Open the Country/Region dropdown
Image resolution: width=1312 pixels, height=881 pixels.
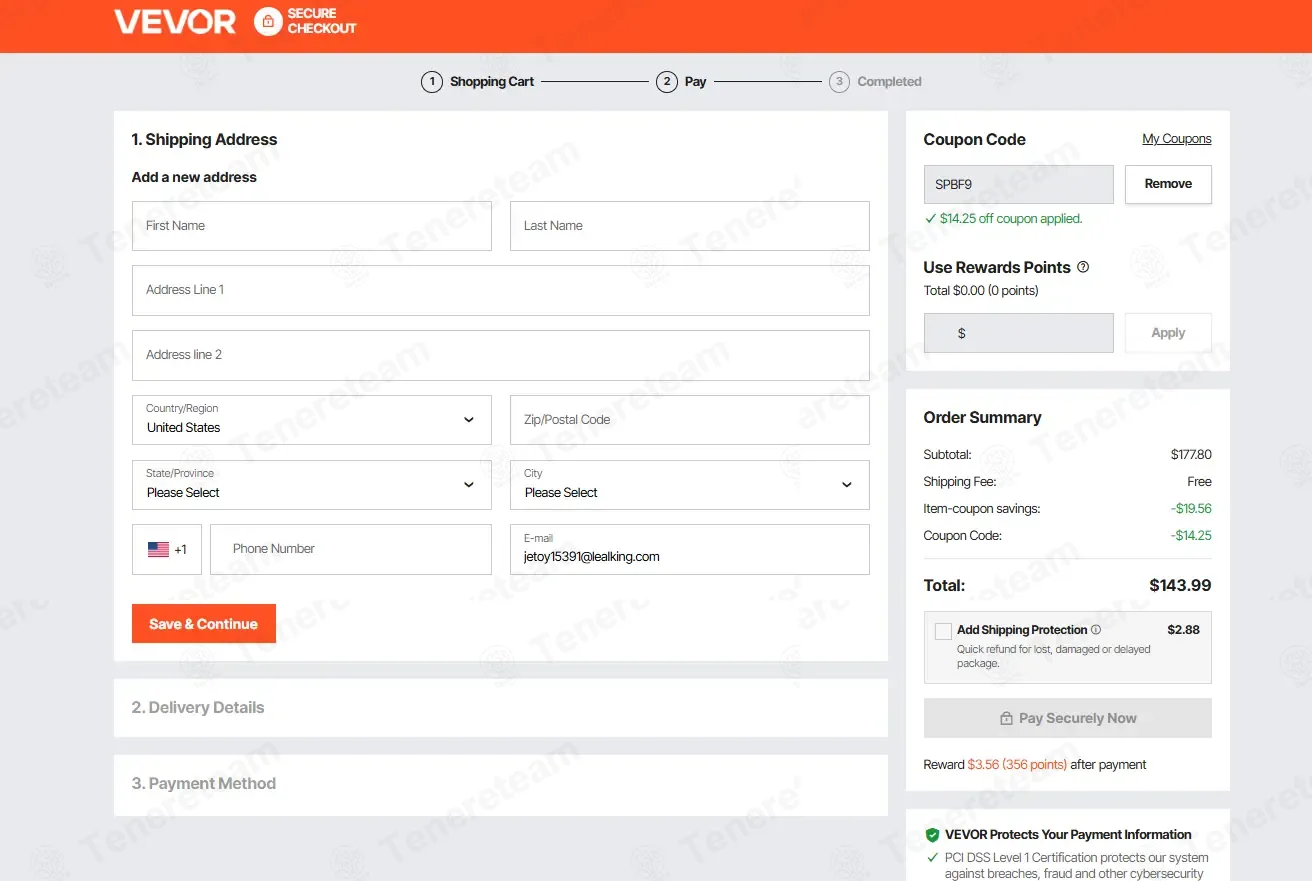312,420
